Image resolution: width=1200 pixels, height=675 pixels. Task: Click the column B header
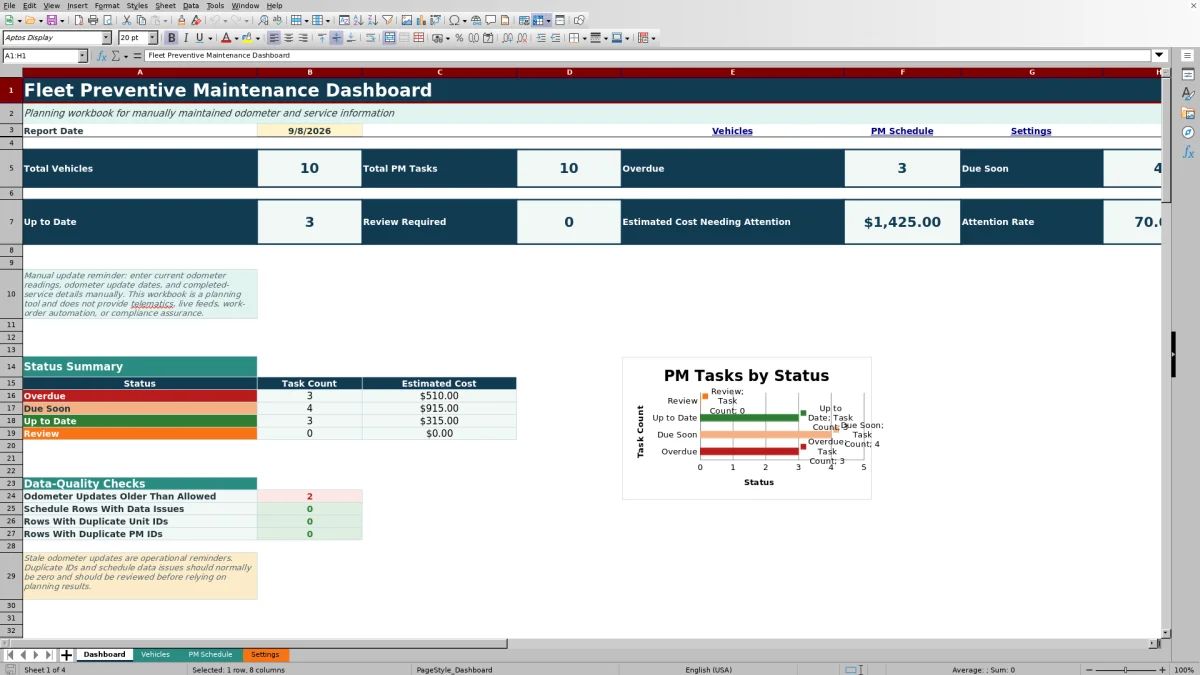click(309, 72)
